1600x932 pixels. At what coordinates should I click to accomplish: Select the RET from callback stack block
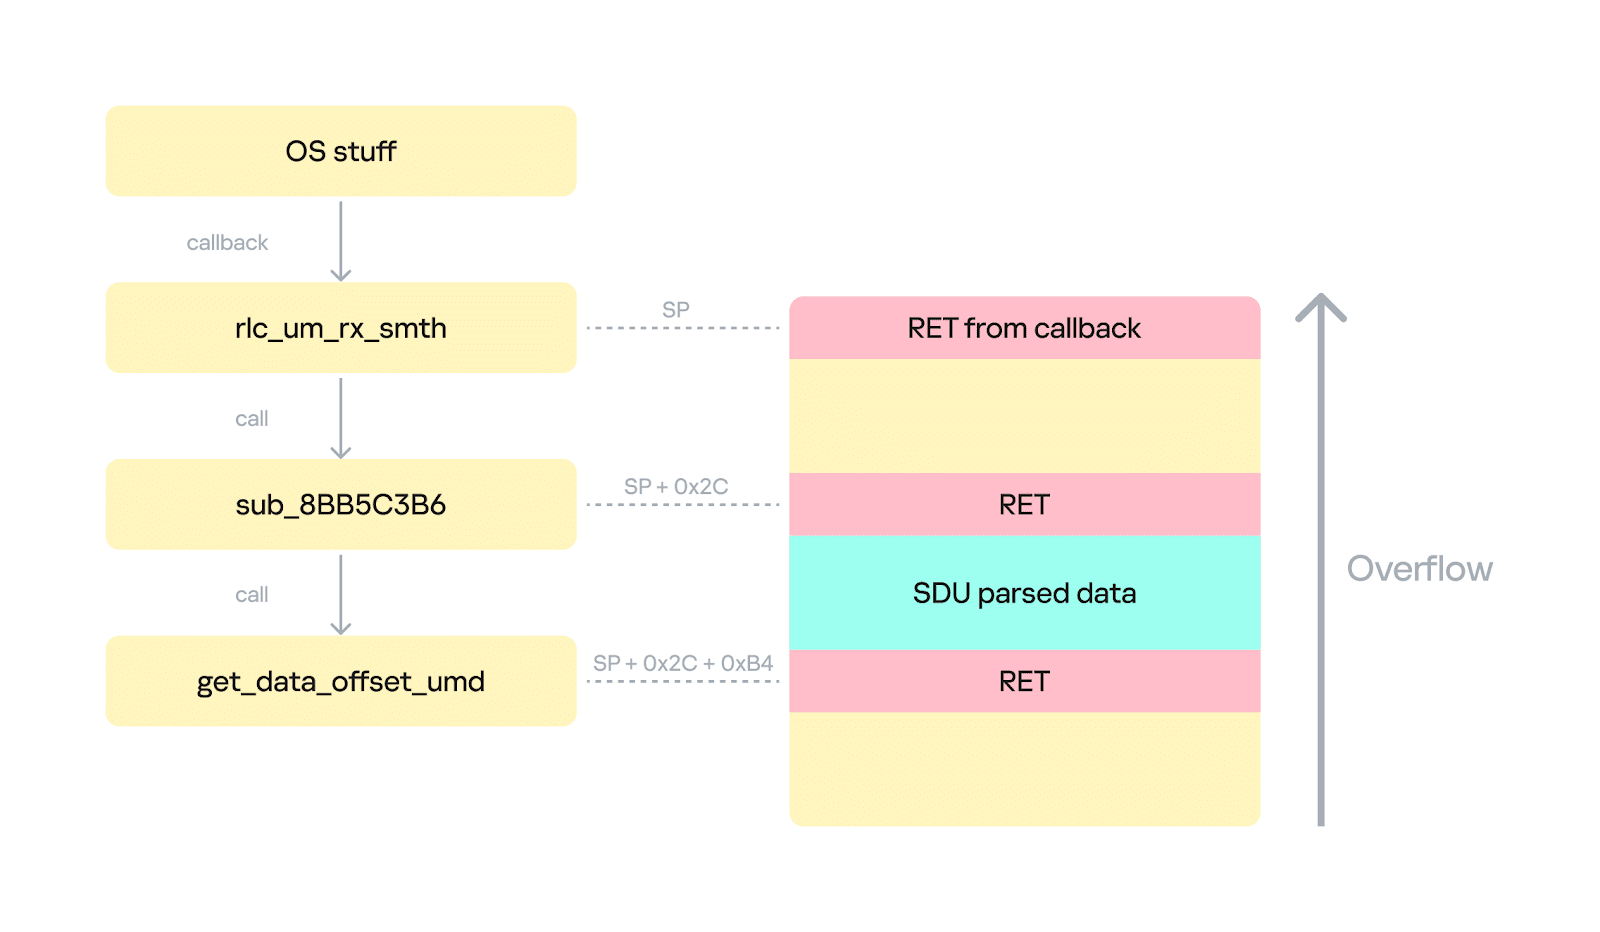[1024, 328]
